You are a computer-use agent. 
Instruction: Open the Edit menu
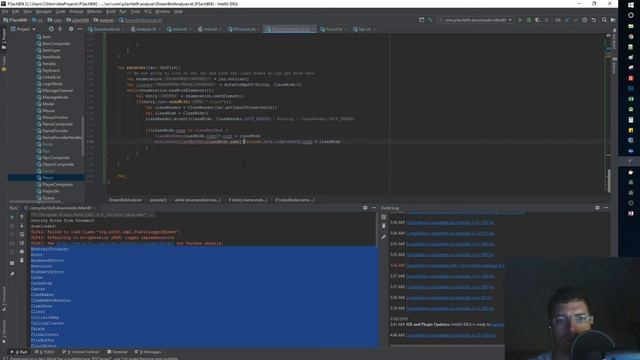coord(16,11)
